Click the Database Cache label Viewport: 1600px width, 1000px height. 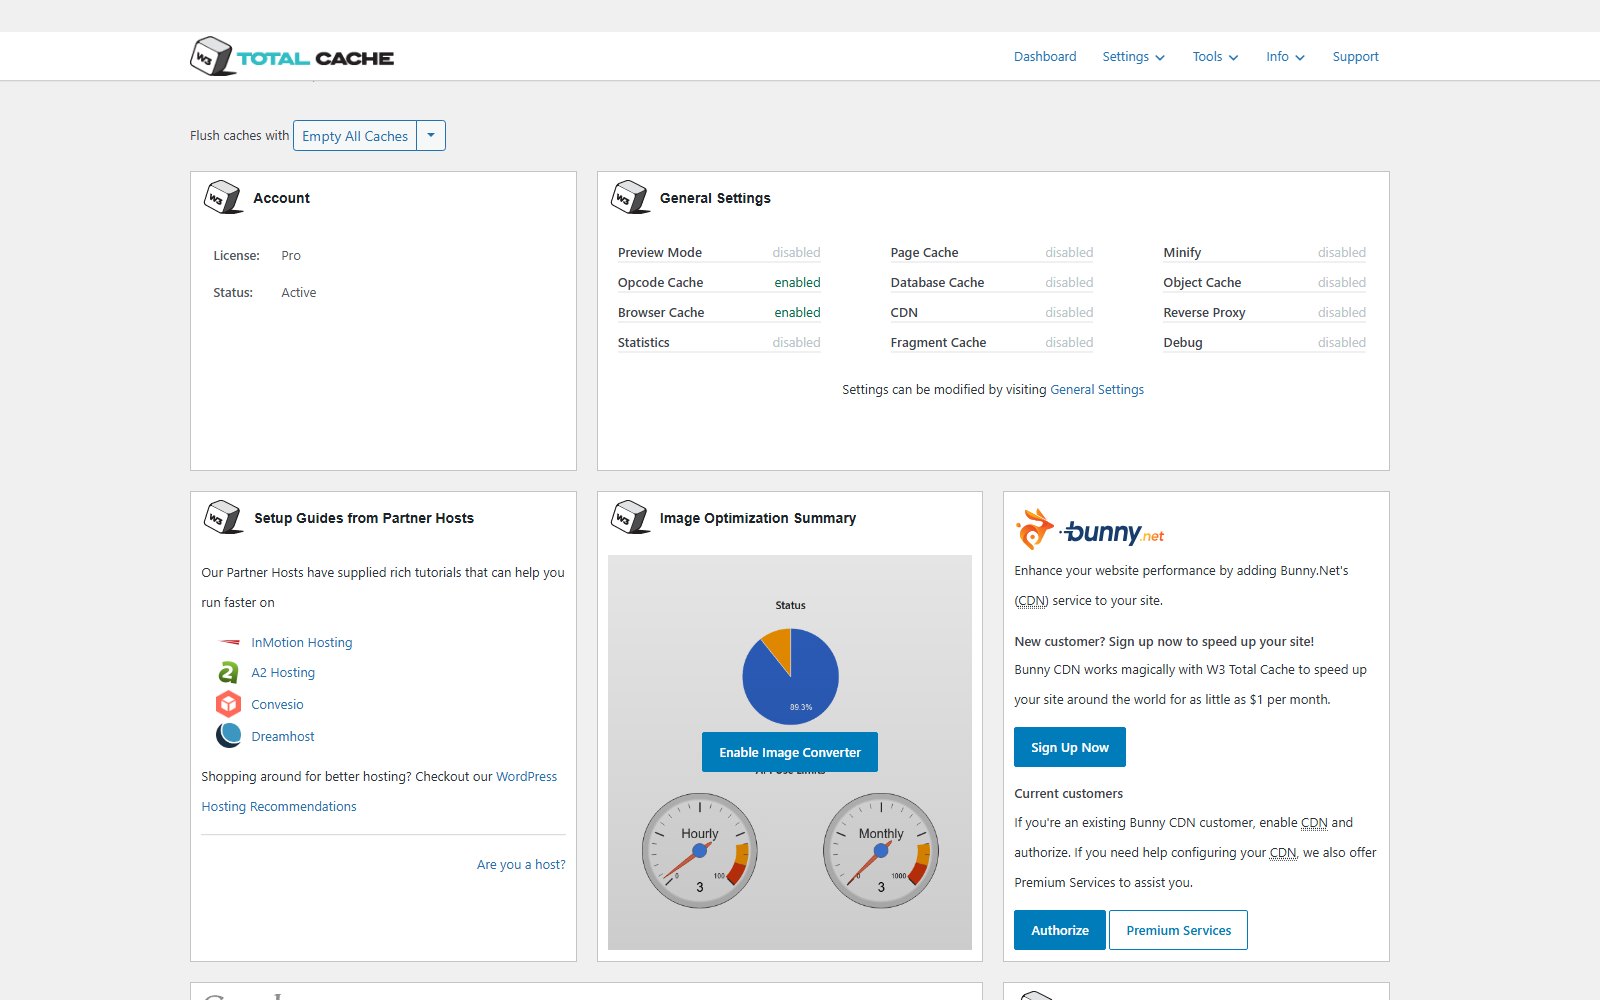(937, 283)
